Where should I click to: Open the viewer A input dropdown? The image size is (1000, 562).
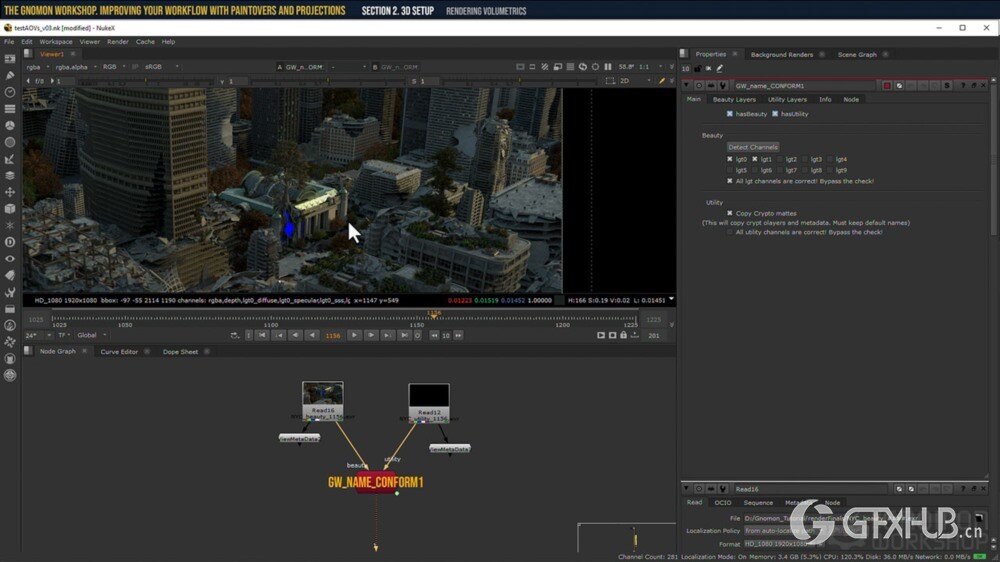(304, 67)
